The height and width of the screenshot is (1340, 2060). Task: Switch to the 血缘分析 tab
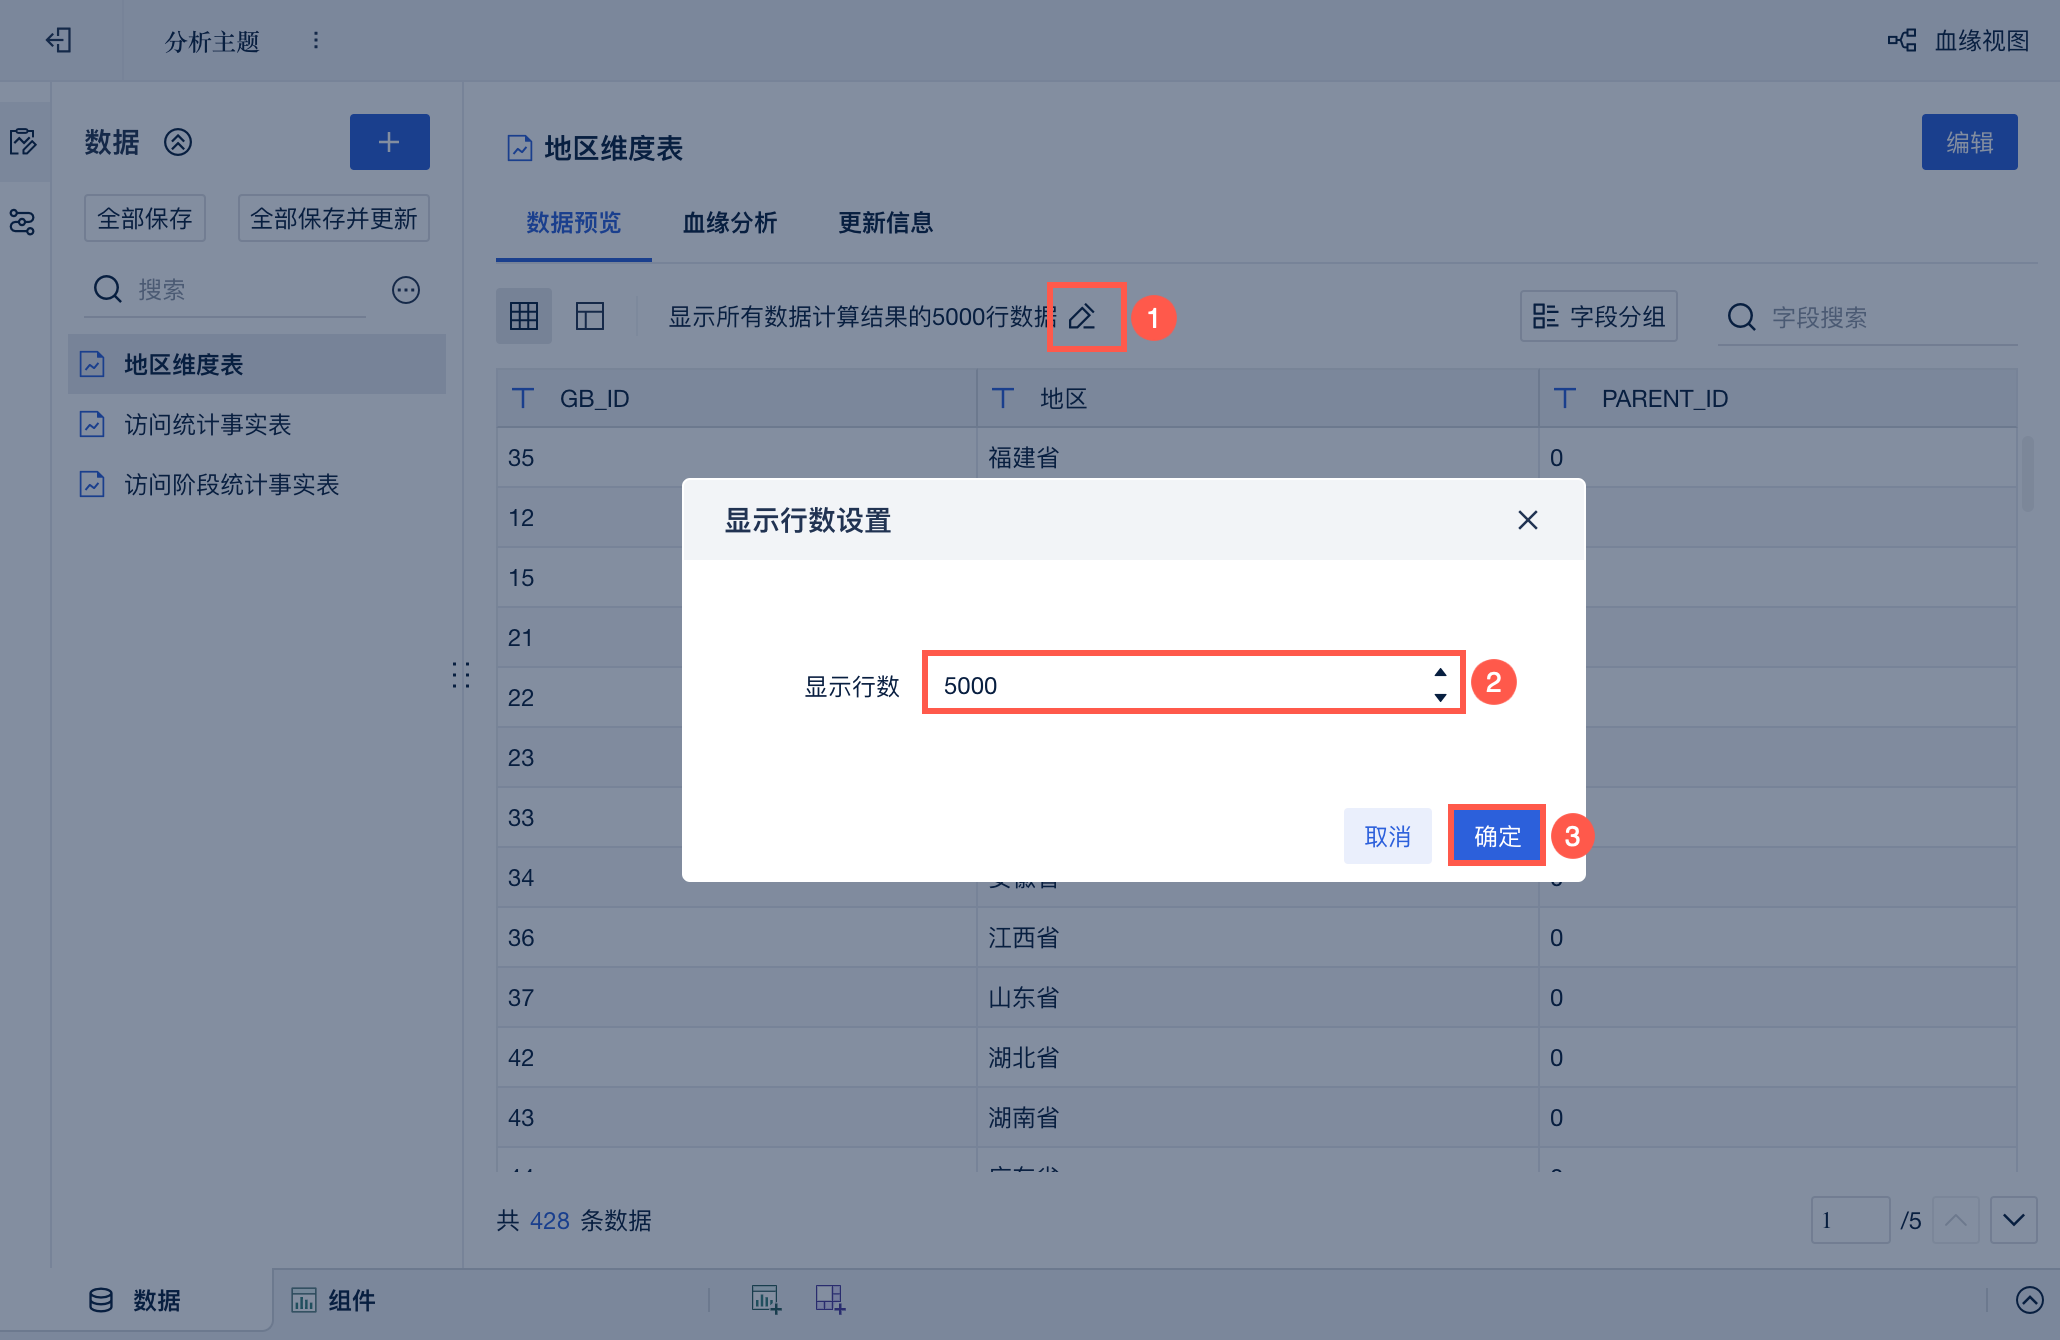(x=729, y=222)
